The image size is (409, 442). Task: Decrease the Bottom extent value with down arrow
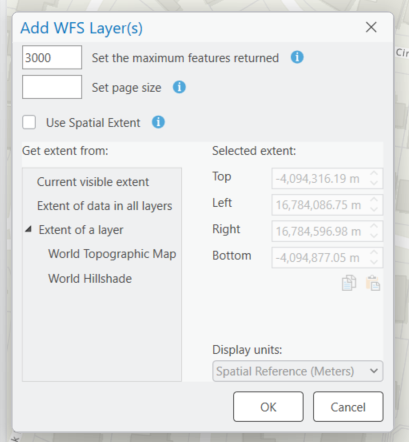(374, 262)
